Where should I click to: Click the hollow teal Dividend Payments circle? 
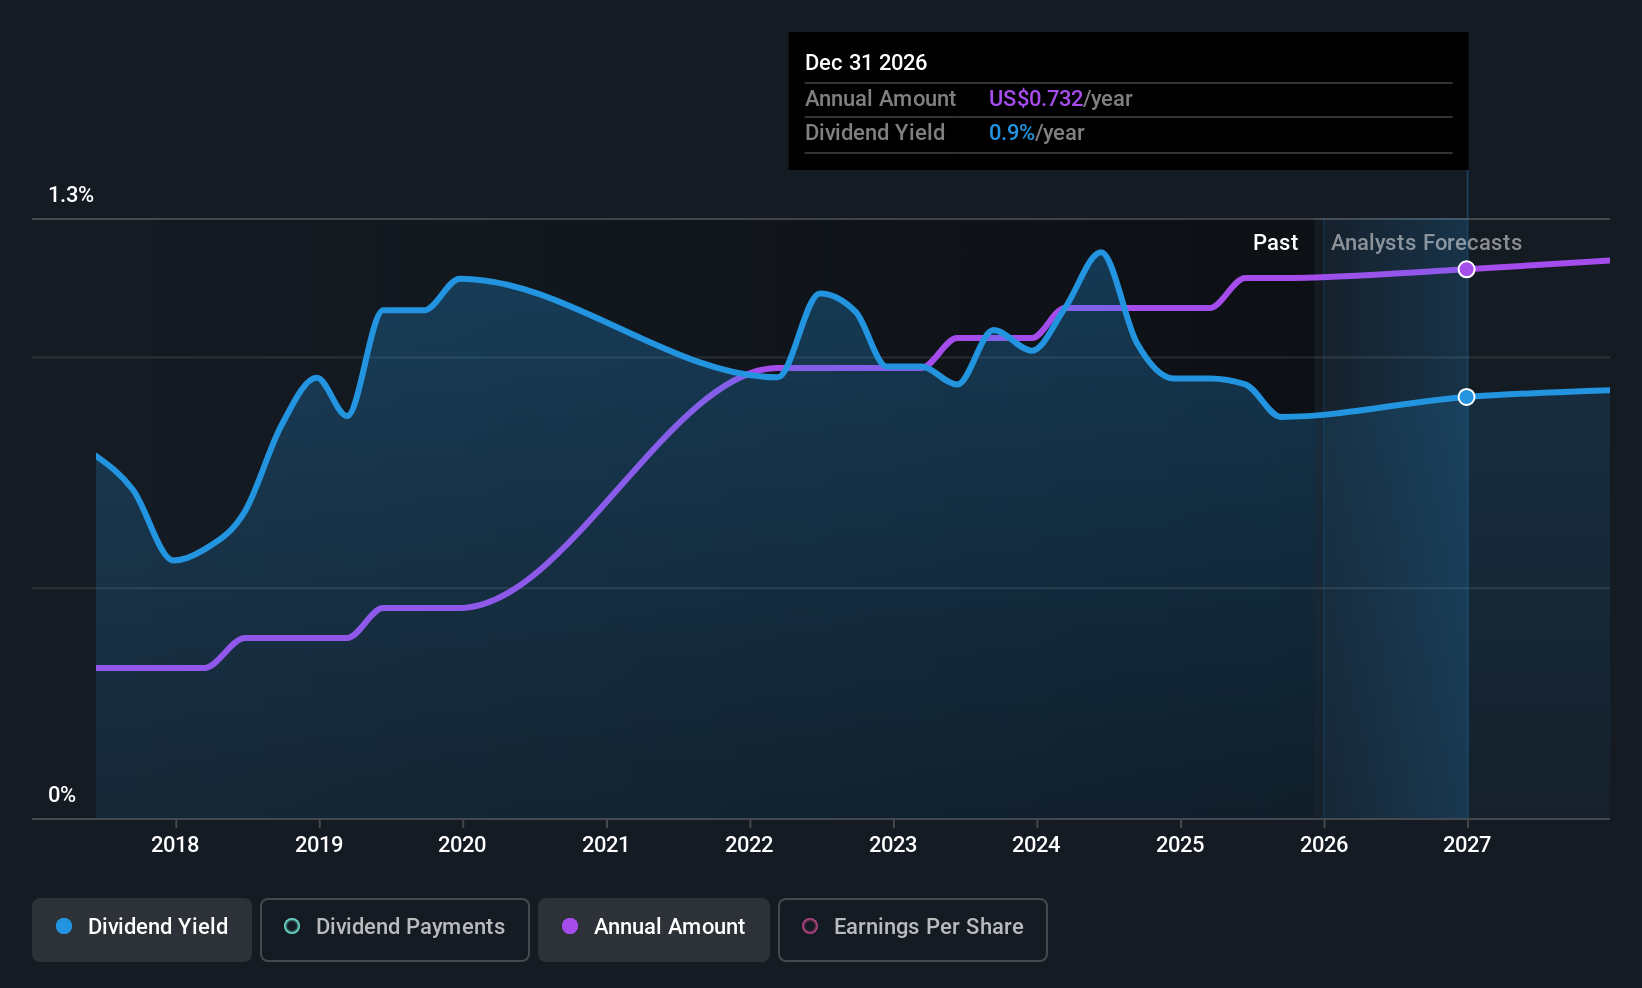pos(292,927)
